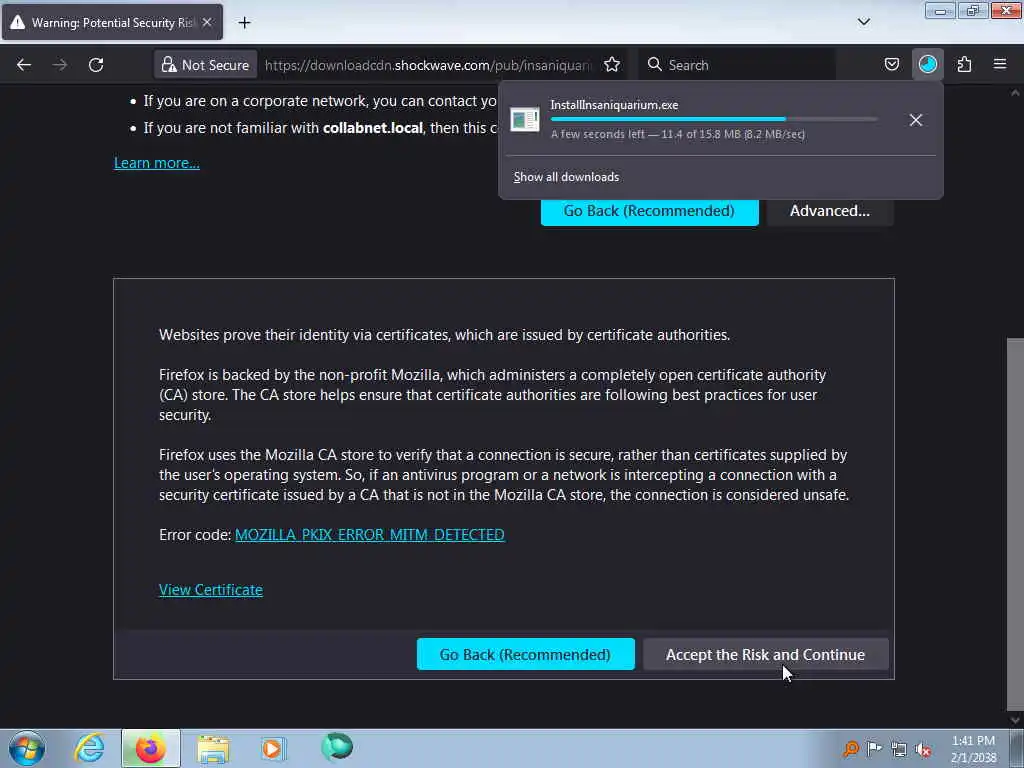Image resolution: width=1024 pixels, height=768 pixels.
Task: Click the Firefox taskbar icon
Action: (151, 748)
